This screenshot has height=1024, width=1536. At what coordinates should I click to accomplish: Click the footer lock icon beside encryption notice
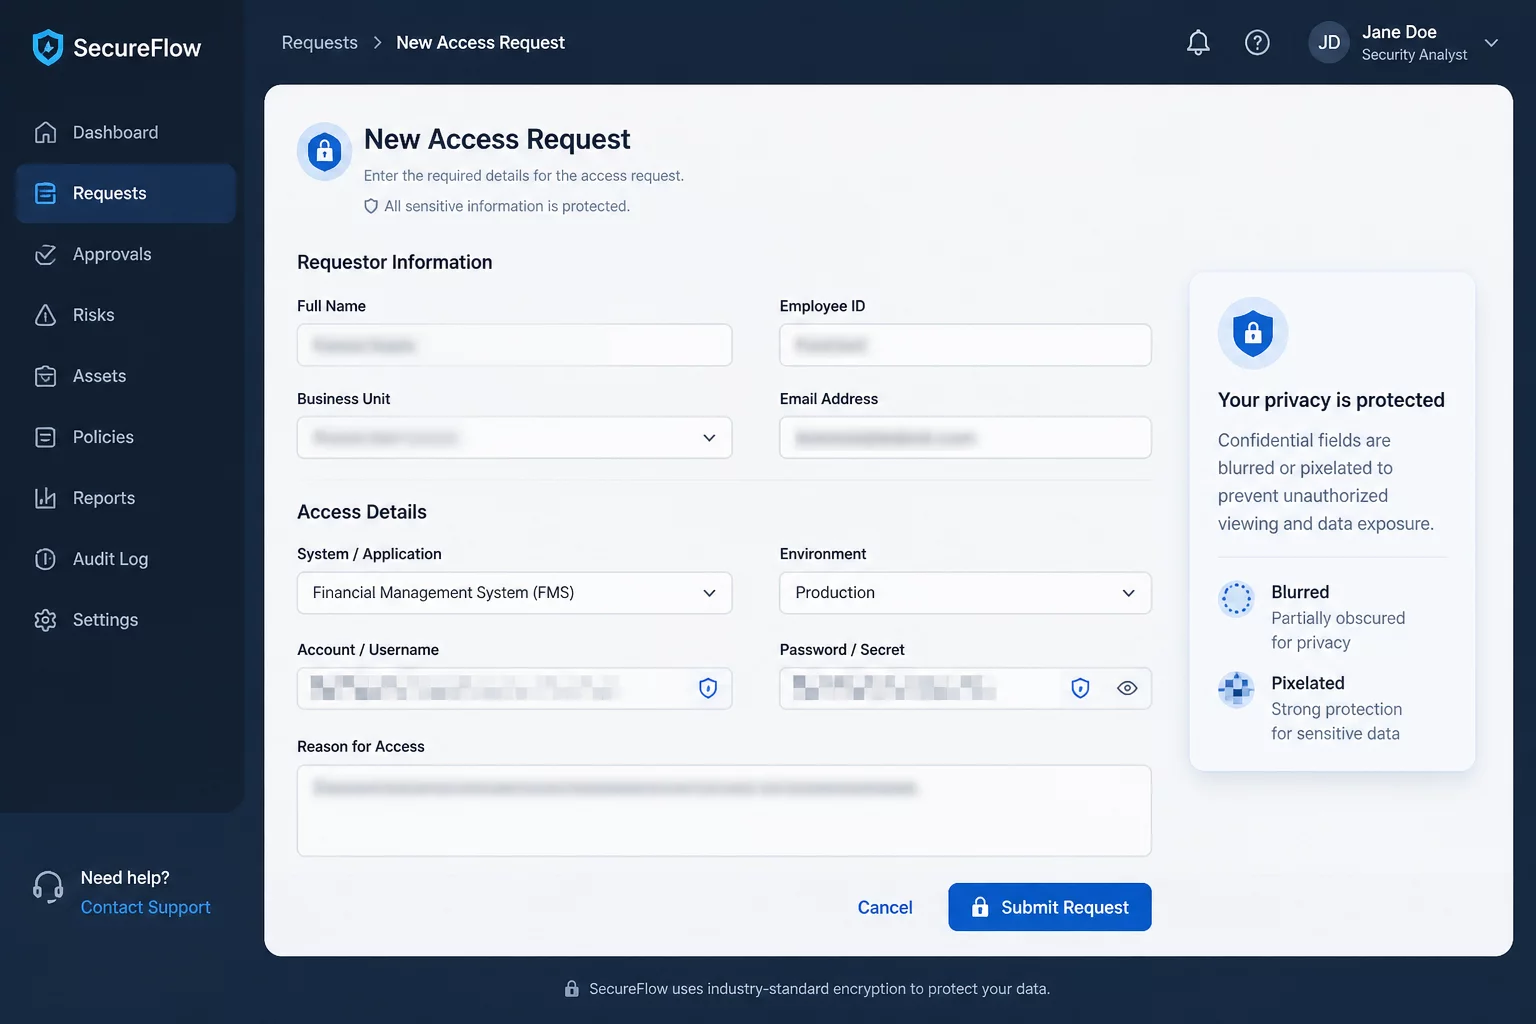pyautogui.click(x=572, y=989)
